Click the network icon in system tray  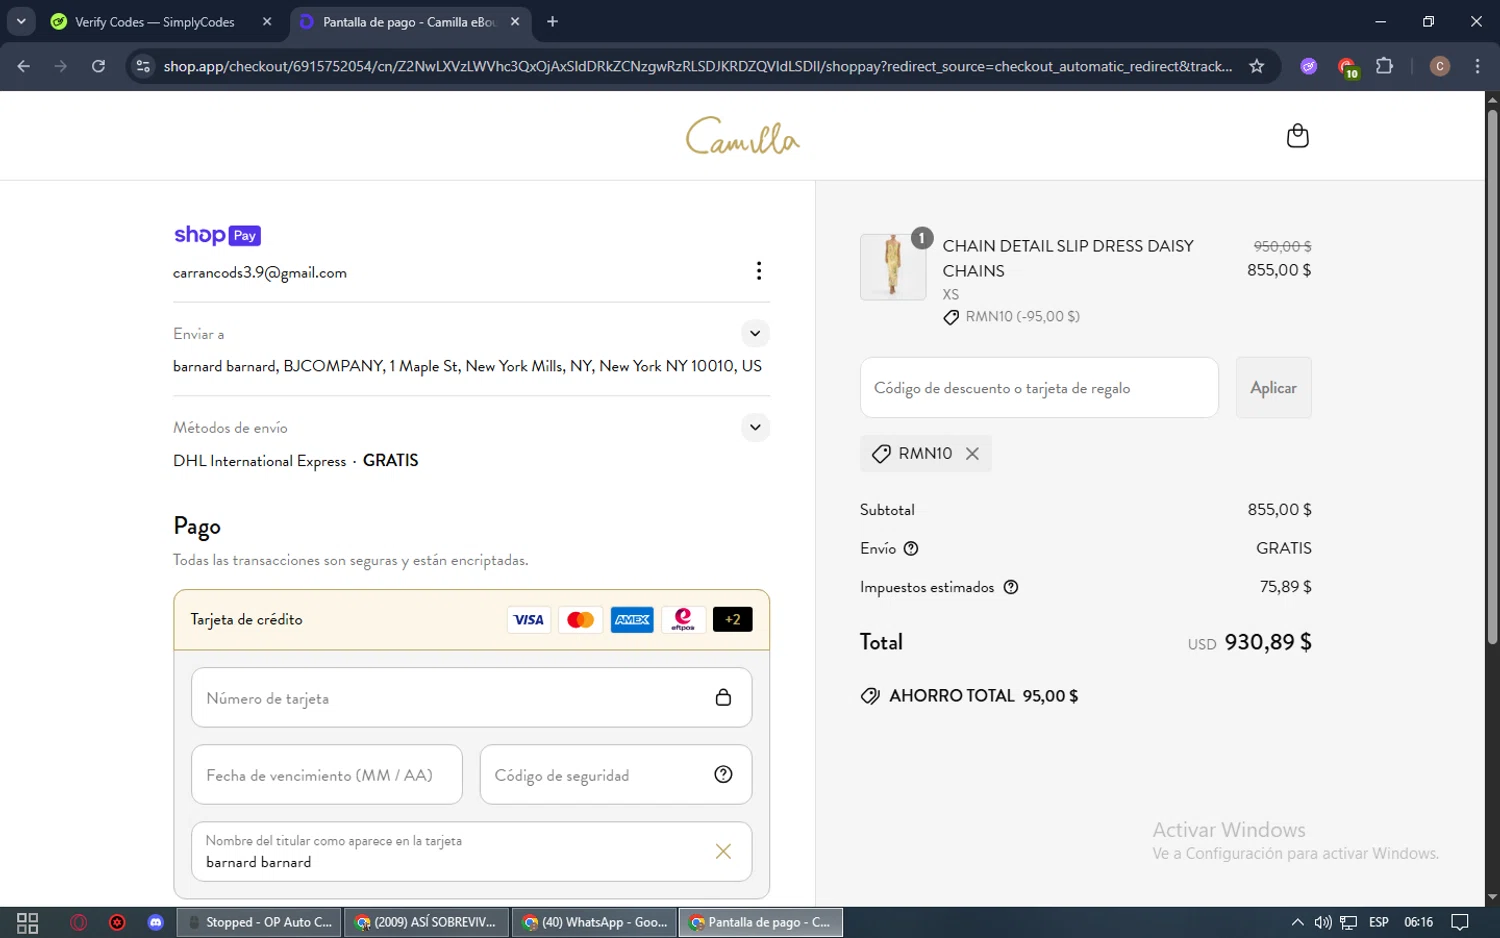(1349, 922)
